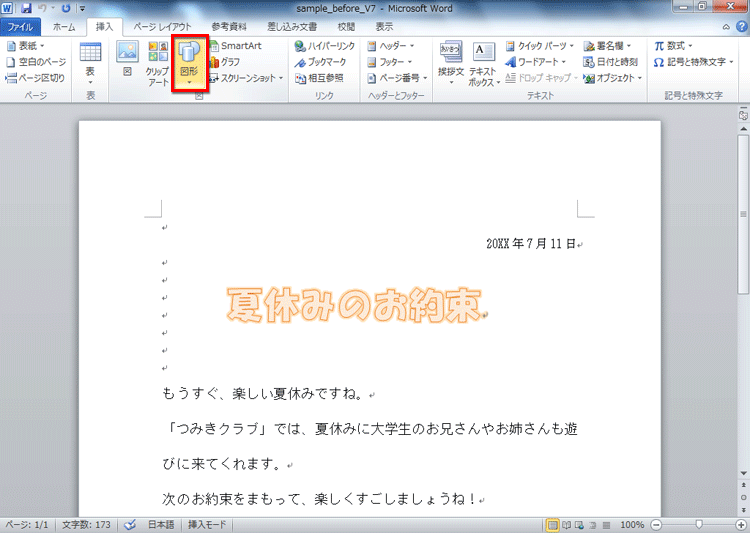Zoom in with the plus button

[741, 525]
